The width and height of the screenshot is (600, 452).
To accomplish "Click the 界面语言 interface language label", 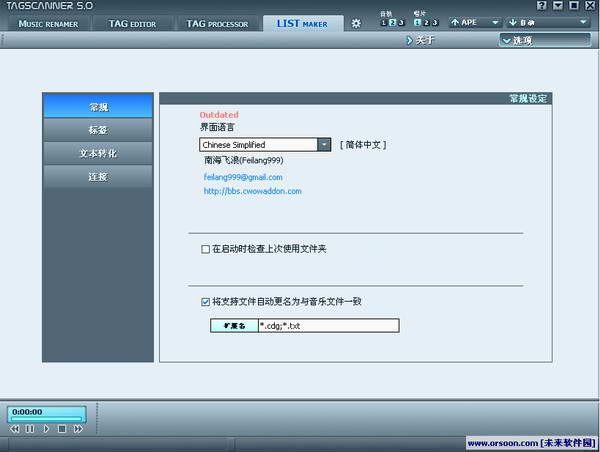I will pyautogui.click(x=217, y=127).
